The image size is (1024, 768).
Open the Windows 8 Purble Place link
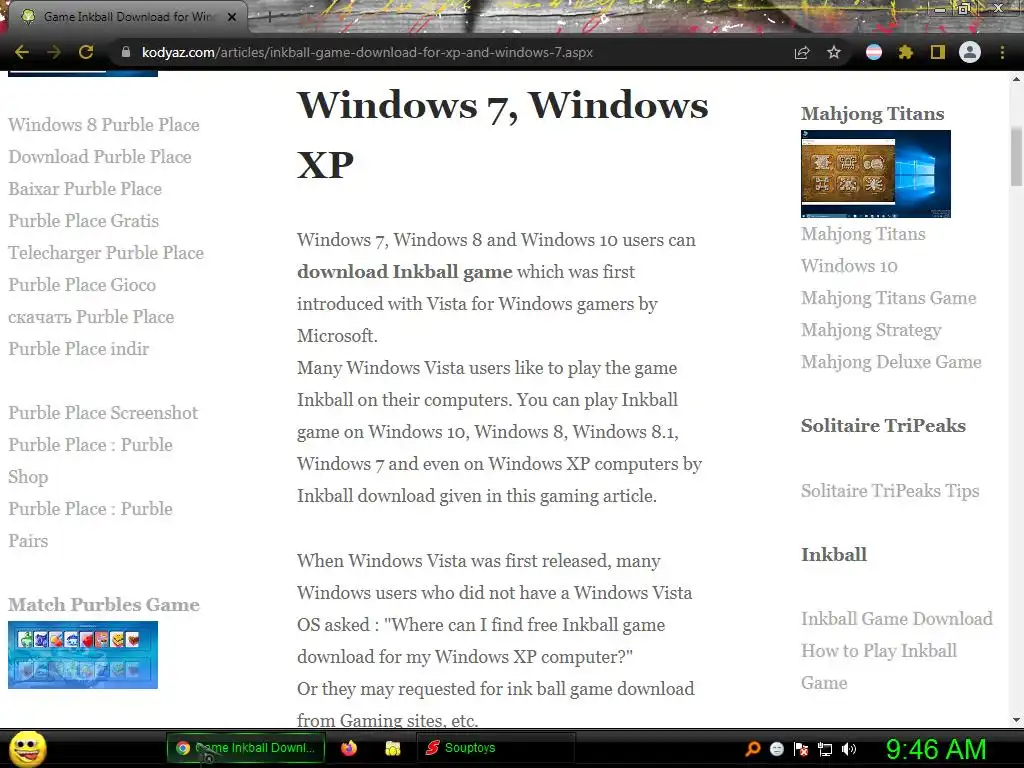pos(104,125)
